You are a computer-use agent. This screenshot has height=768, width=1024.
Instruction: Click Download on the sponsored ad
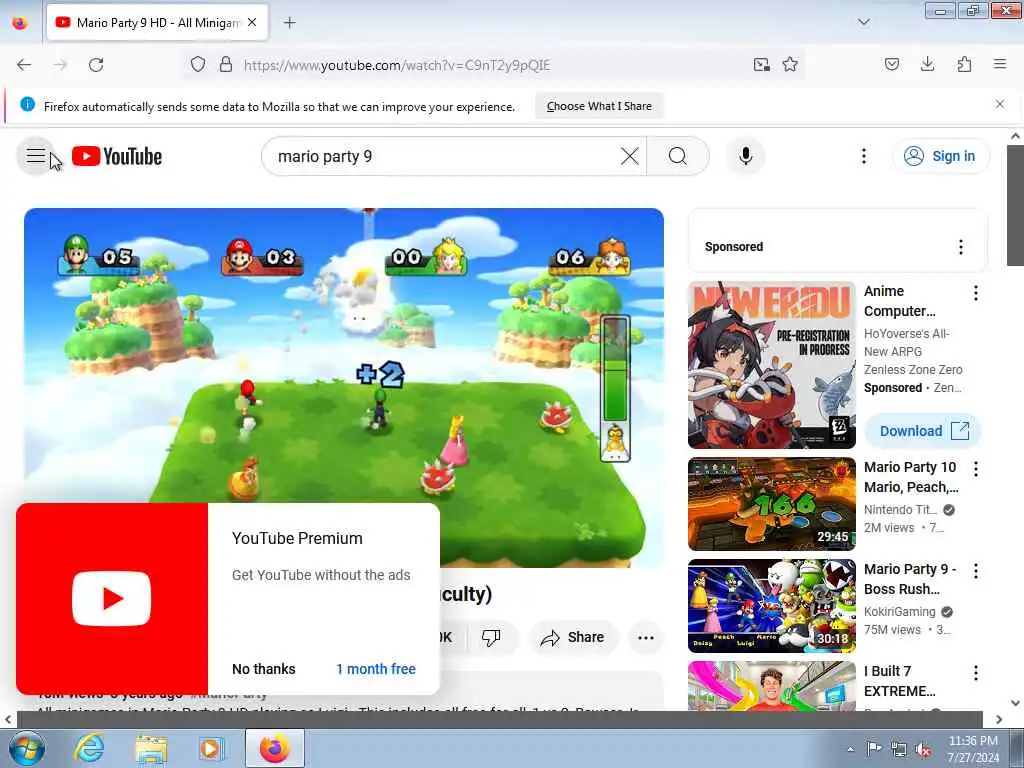point(923,431)
